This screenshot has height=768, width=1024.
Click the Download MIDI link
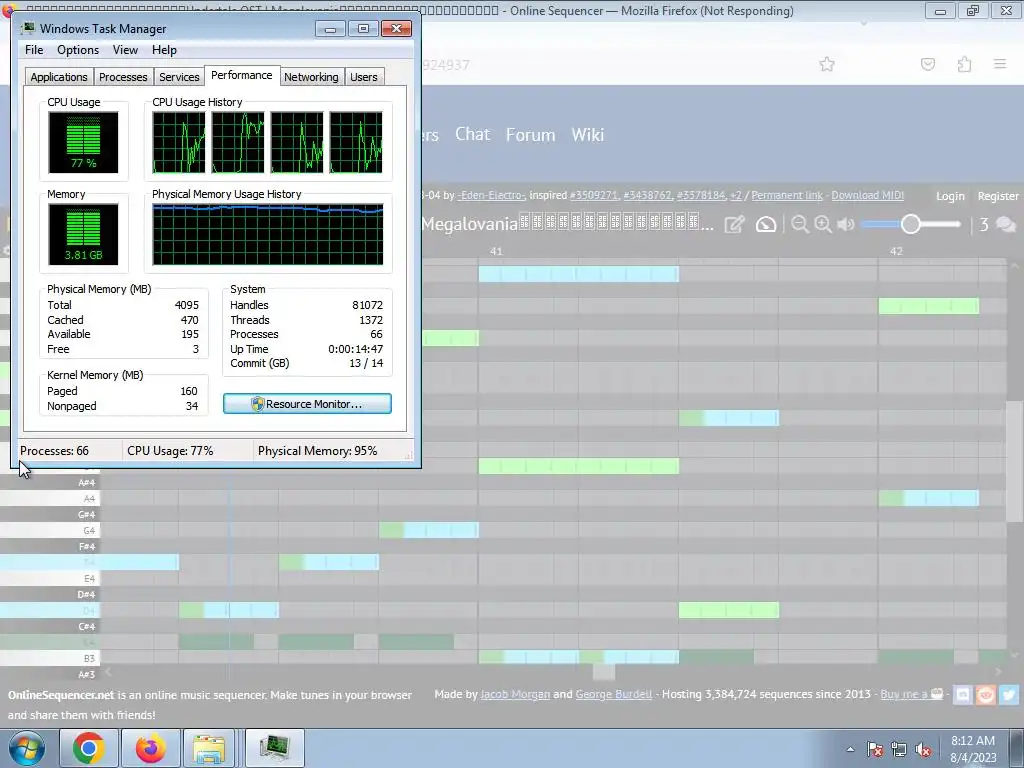click(x=867, y=195)
